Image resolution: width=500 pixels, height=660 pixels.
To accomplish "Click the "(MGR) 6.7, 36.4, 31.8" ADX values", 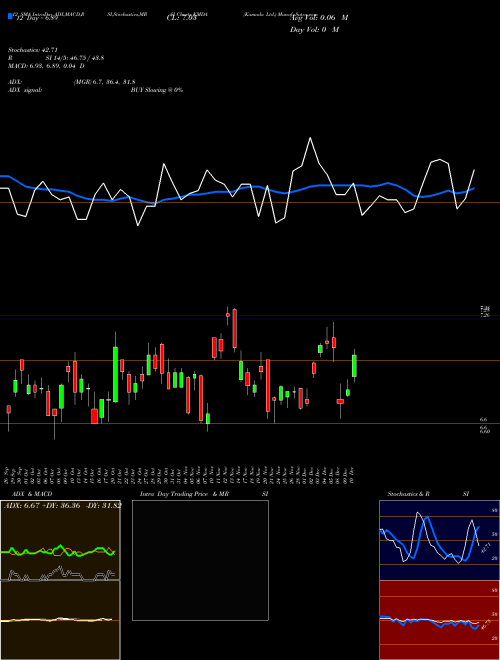I will 104,82.
